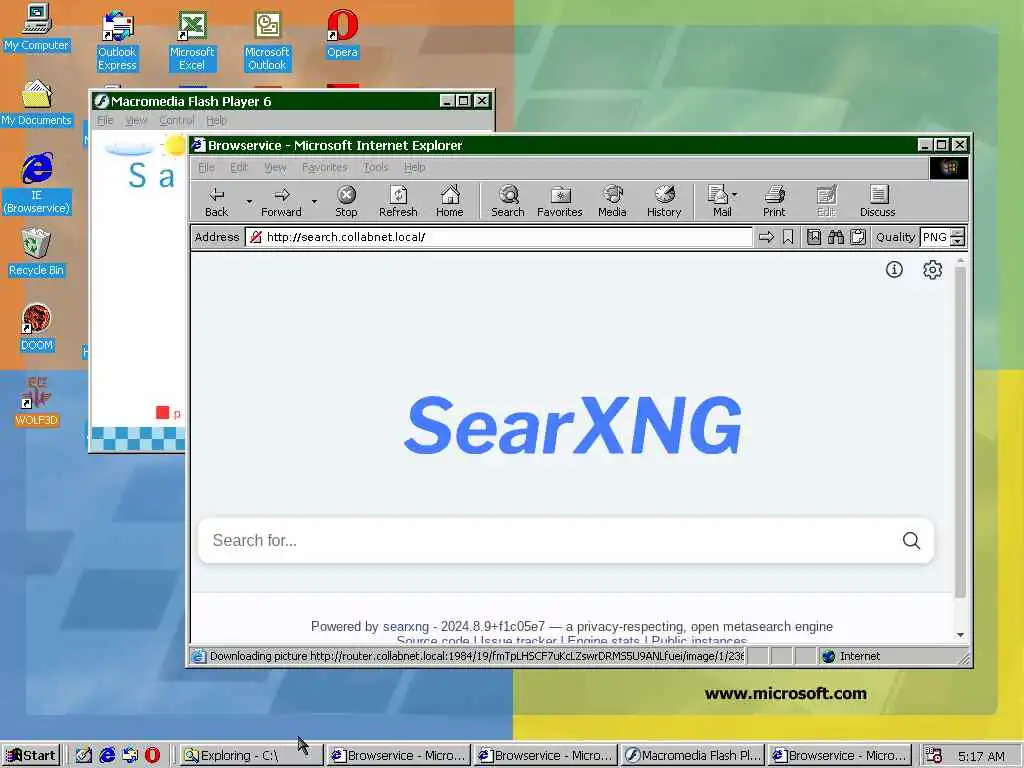The image size is (1024, 768).
Task: Increase Quality with the up spinner arrow
Action: click(x=957, y=232)
